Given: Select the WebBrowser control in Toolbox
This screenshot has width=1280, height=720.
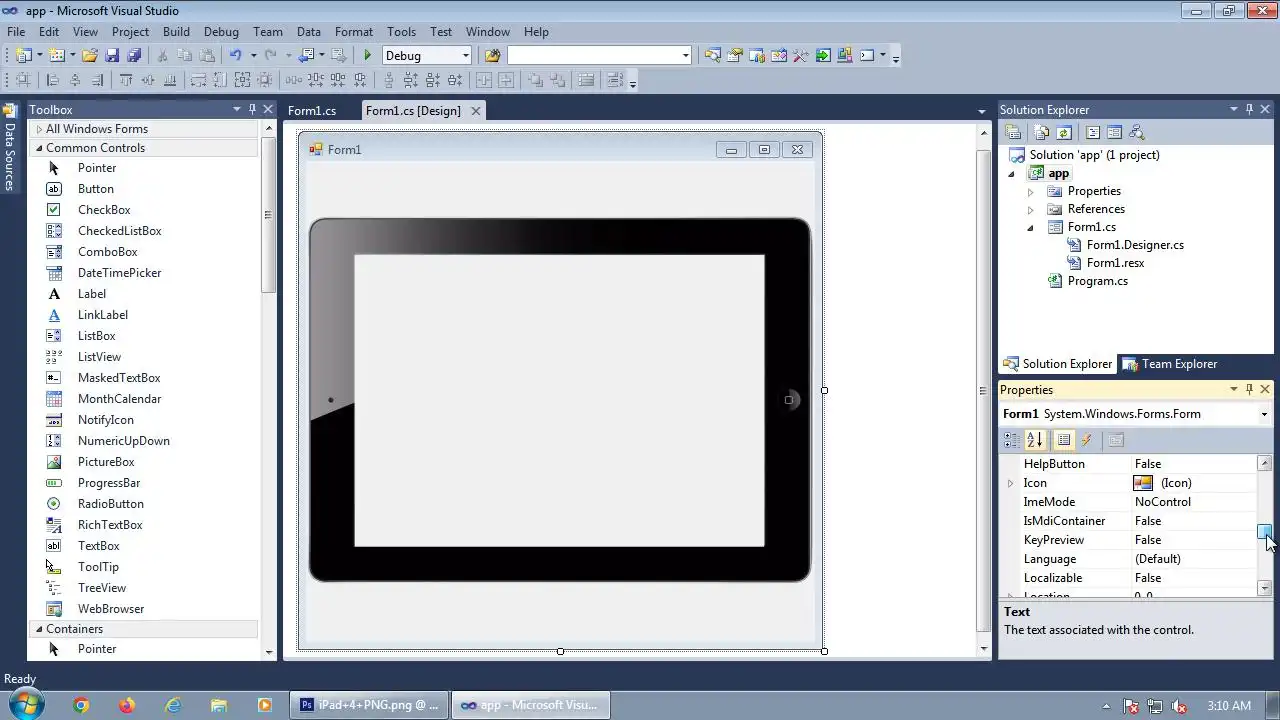Looking at the screenshot, I should click(110, 609).
